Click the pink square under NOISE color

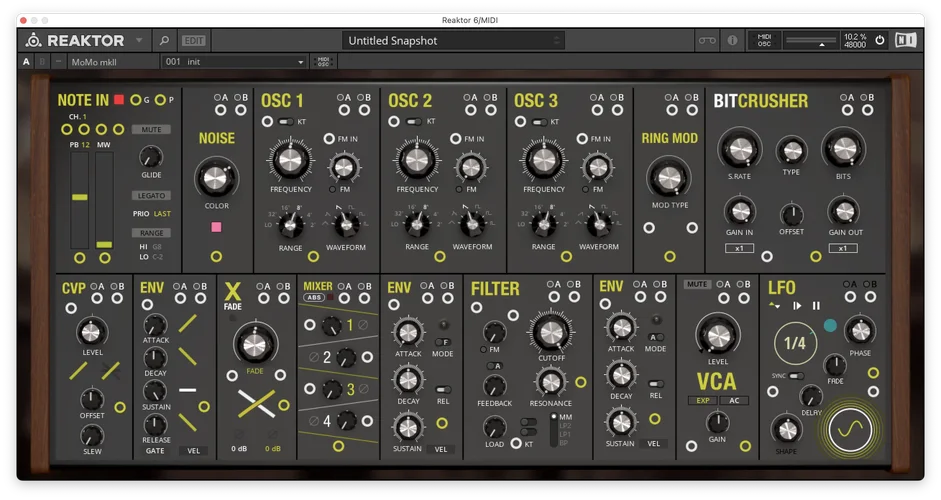point(215,227)
